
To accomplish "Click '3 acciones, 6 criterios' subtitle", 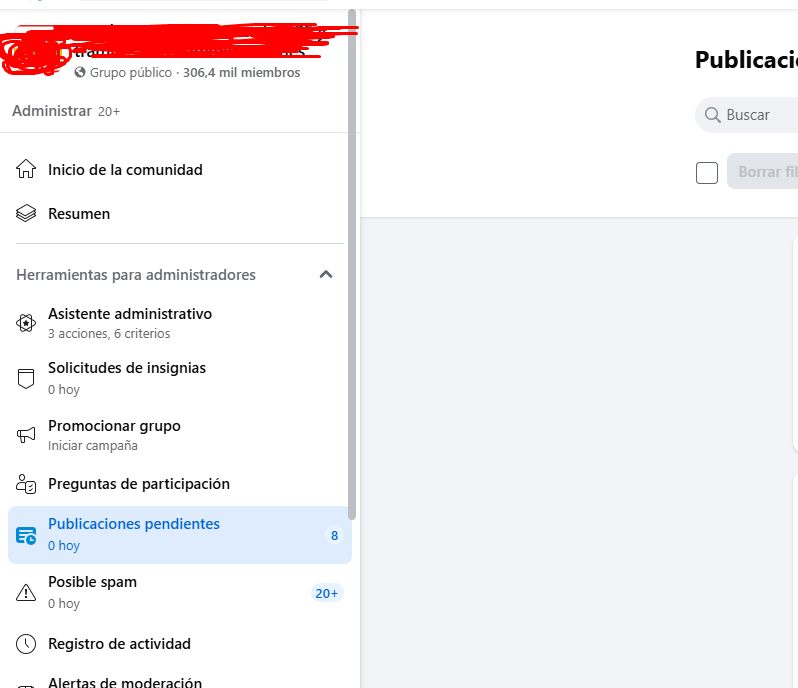I will pyautogui.click(x=109, y=334).
